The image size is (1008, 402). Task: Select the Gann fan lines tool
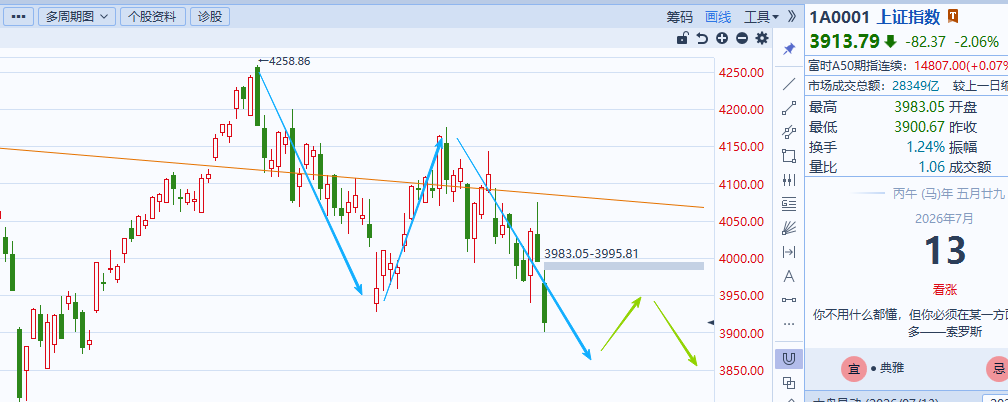coord(789,228)
